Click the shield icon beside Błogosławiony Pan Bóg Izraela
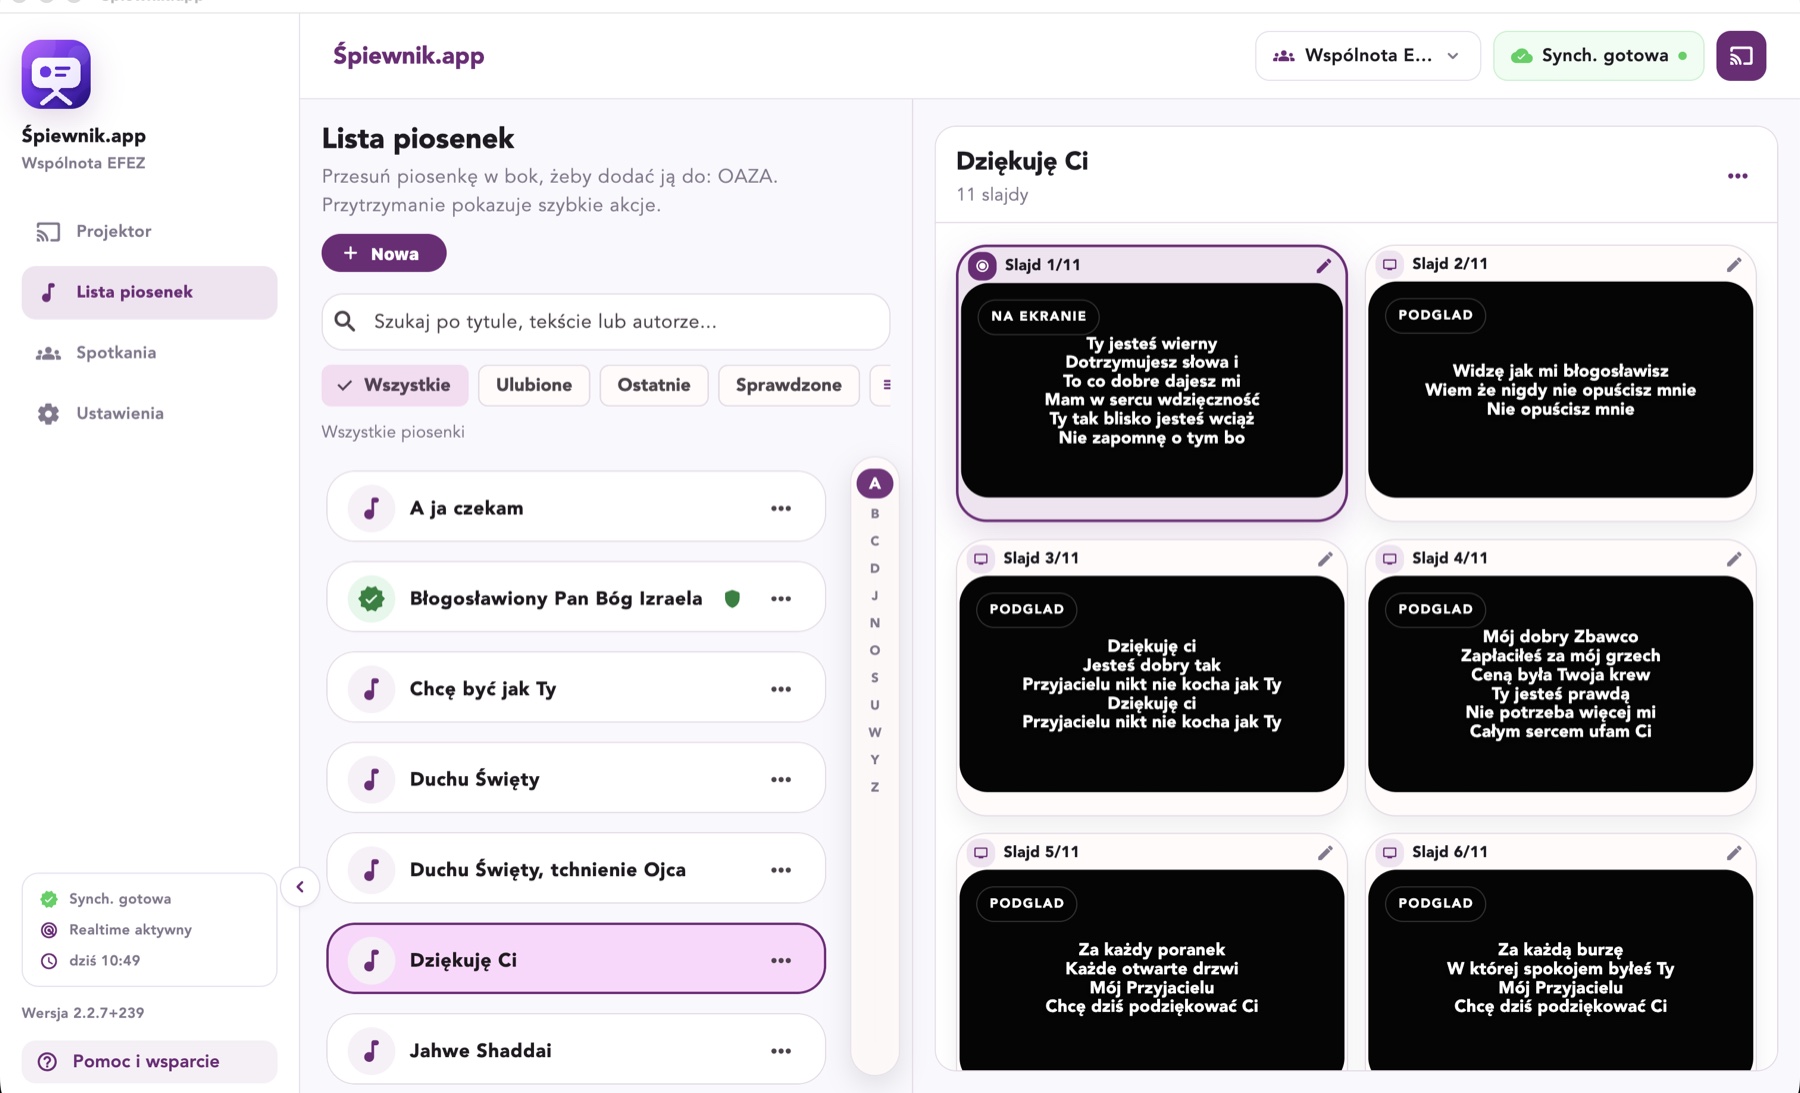The image size is (1800, 1093). click(732, 598)
